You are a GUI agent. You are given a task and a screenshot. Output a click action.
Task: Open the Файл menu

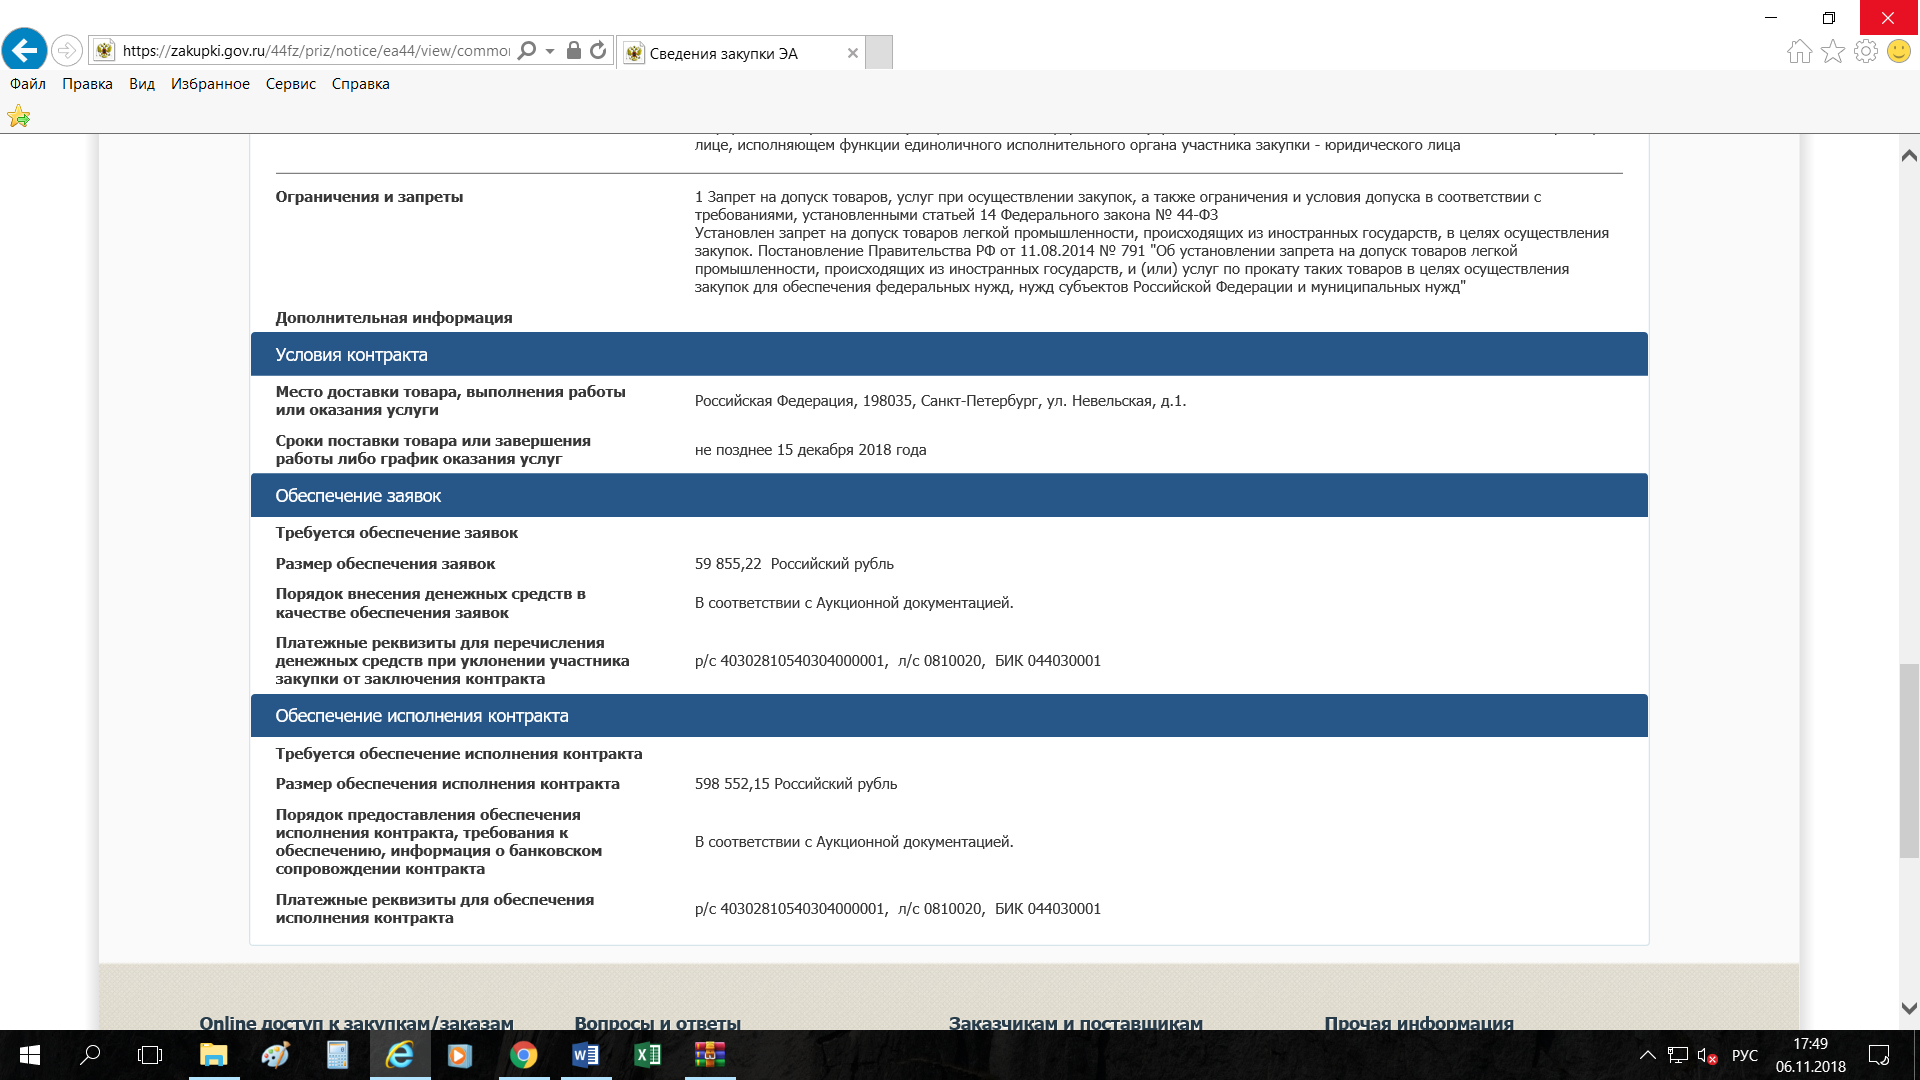pos(28,84)
